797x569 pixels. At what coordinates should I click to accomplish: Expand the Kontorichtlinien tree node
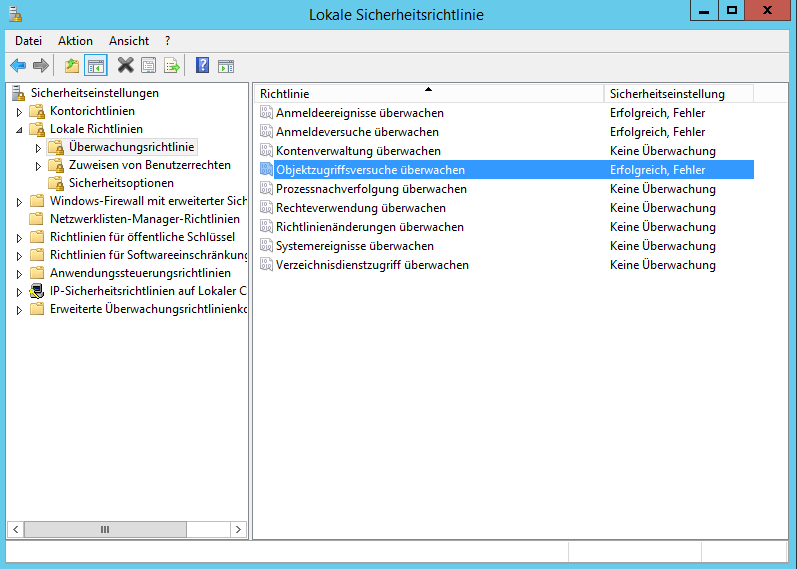pos(18,111)
